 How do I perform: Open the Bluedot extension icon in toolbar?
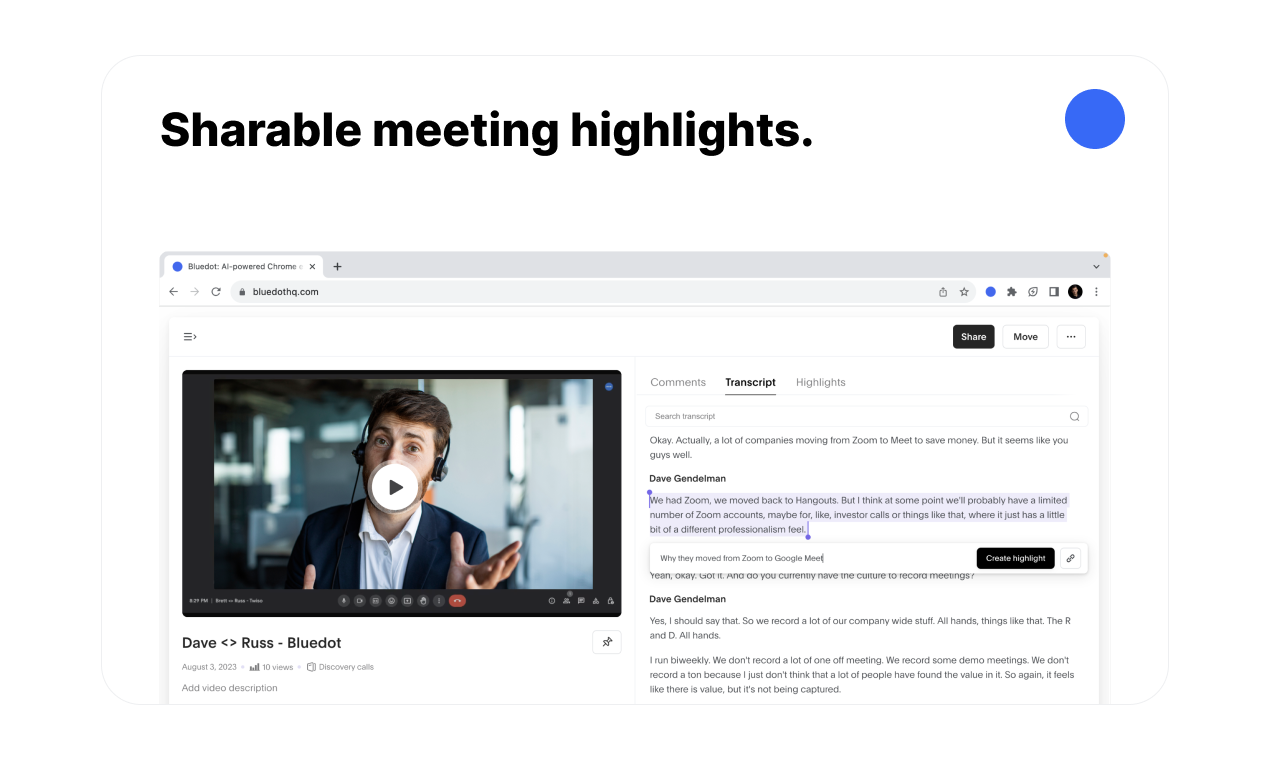pyautogui.click(x=990, y=292)
